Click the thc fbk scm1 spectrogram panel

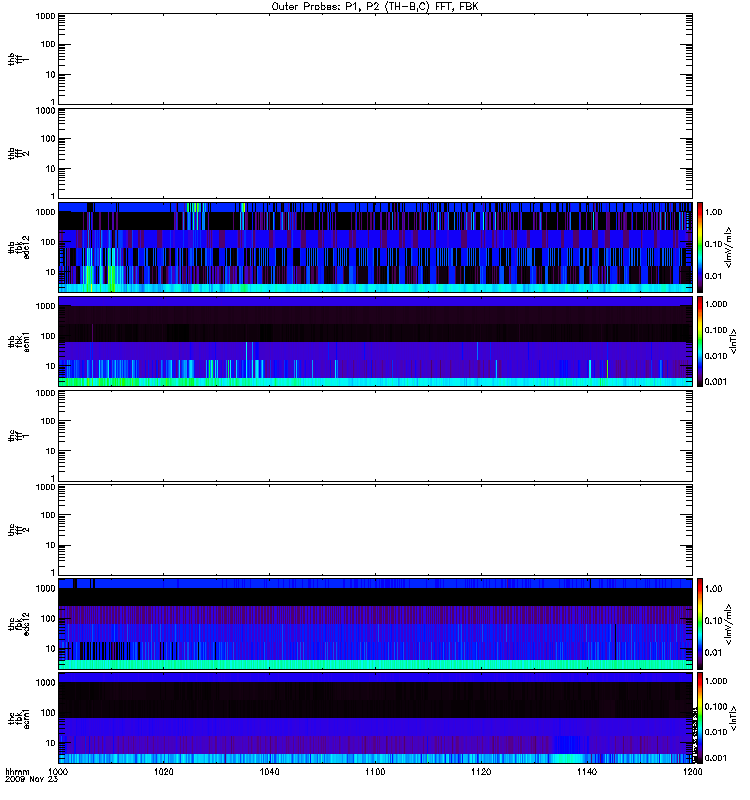[x=376, y=718]
